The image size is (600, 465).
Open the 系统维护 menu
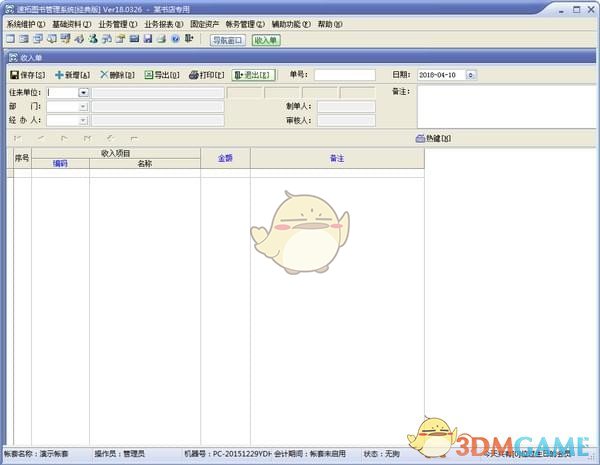(x=26, y=24)
